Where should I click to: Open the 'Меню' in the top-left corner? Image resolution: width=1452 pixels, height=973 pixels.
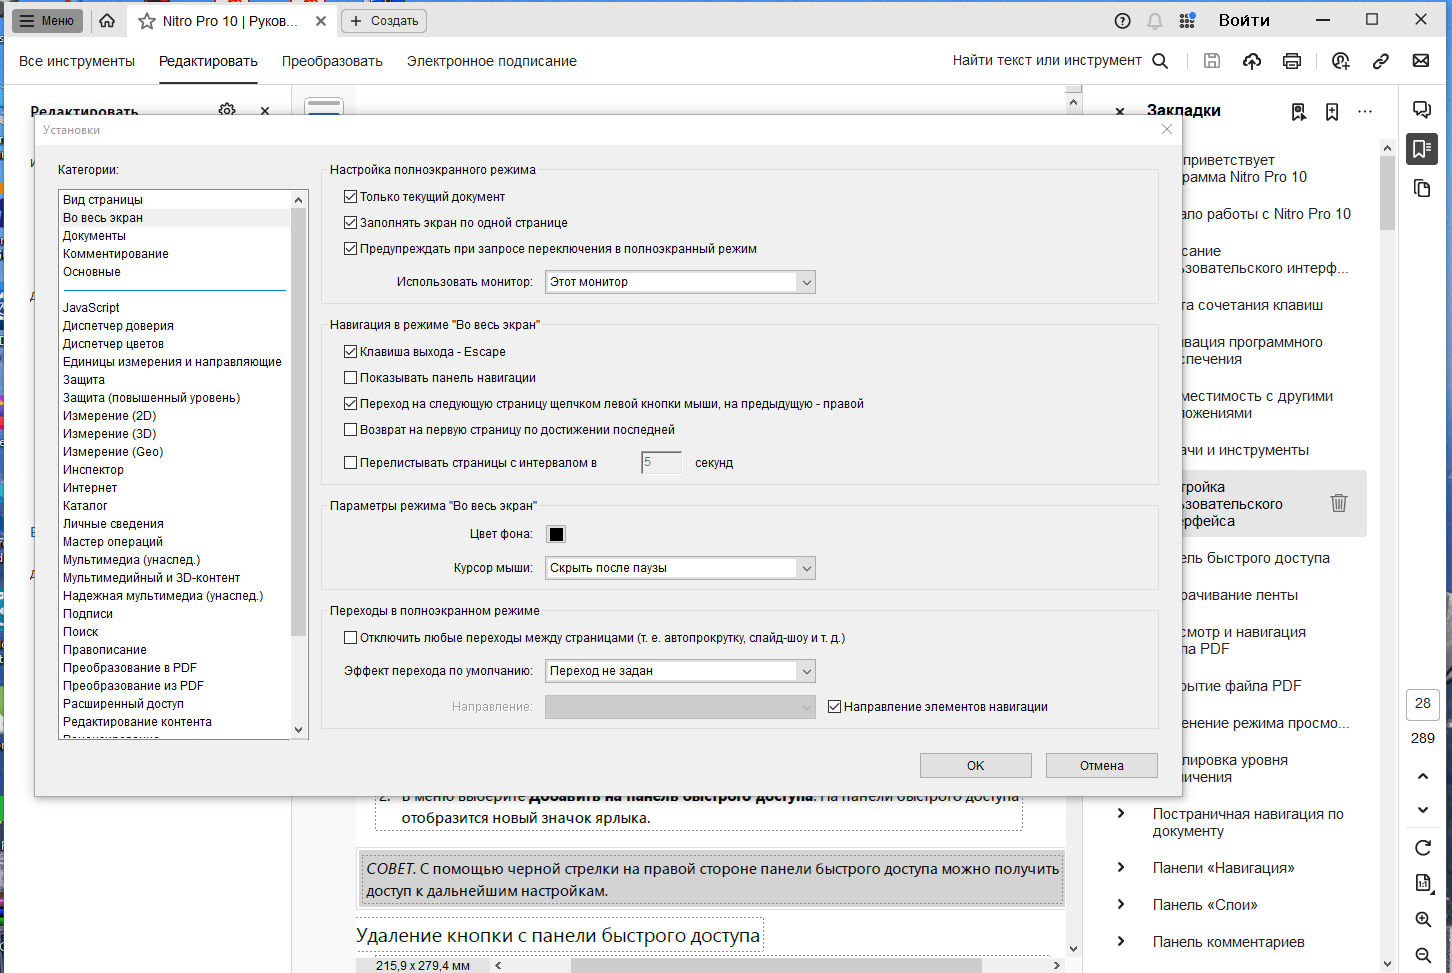pyautogui.click(x=46, y=20)
